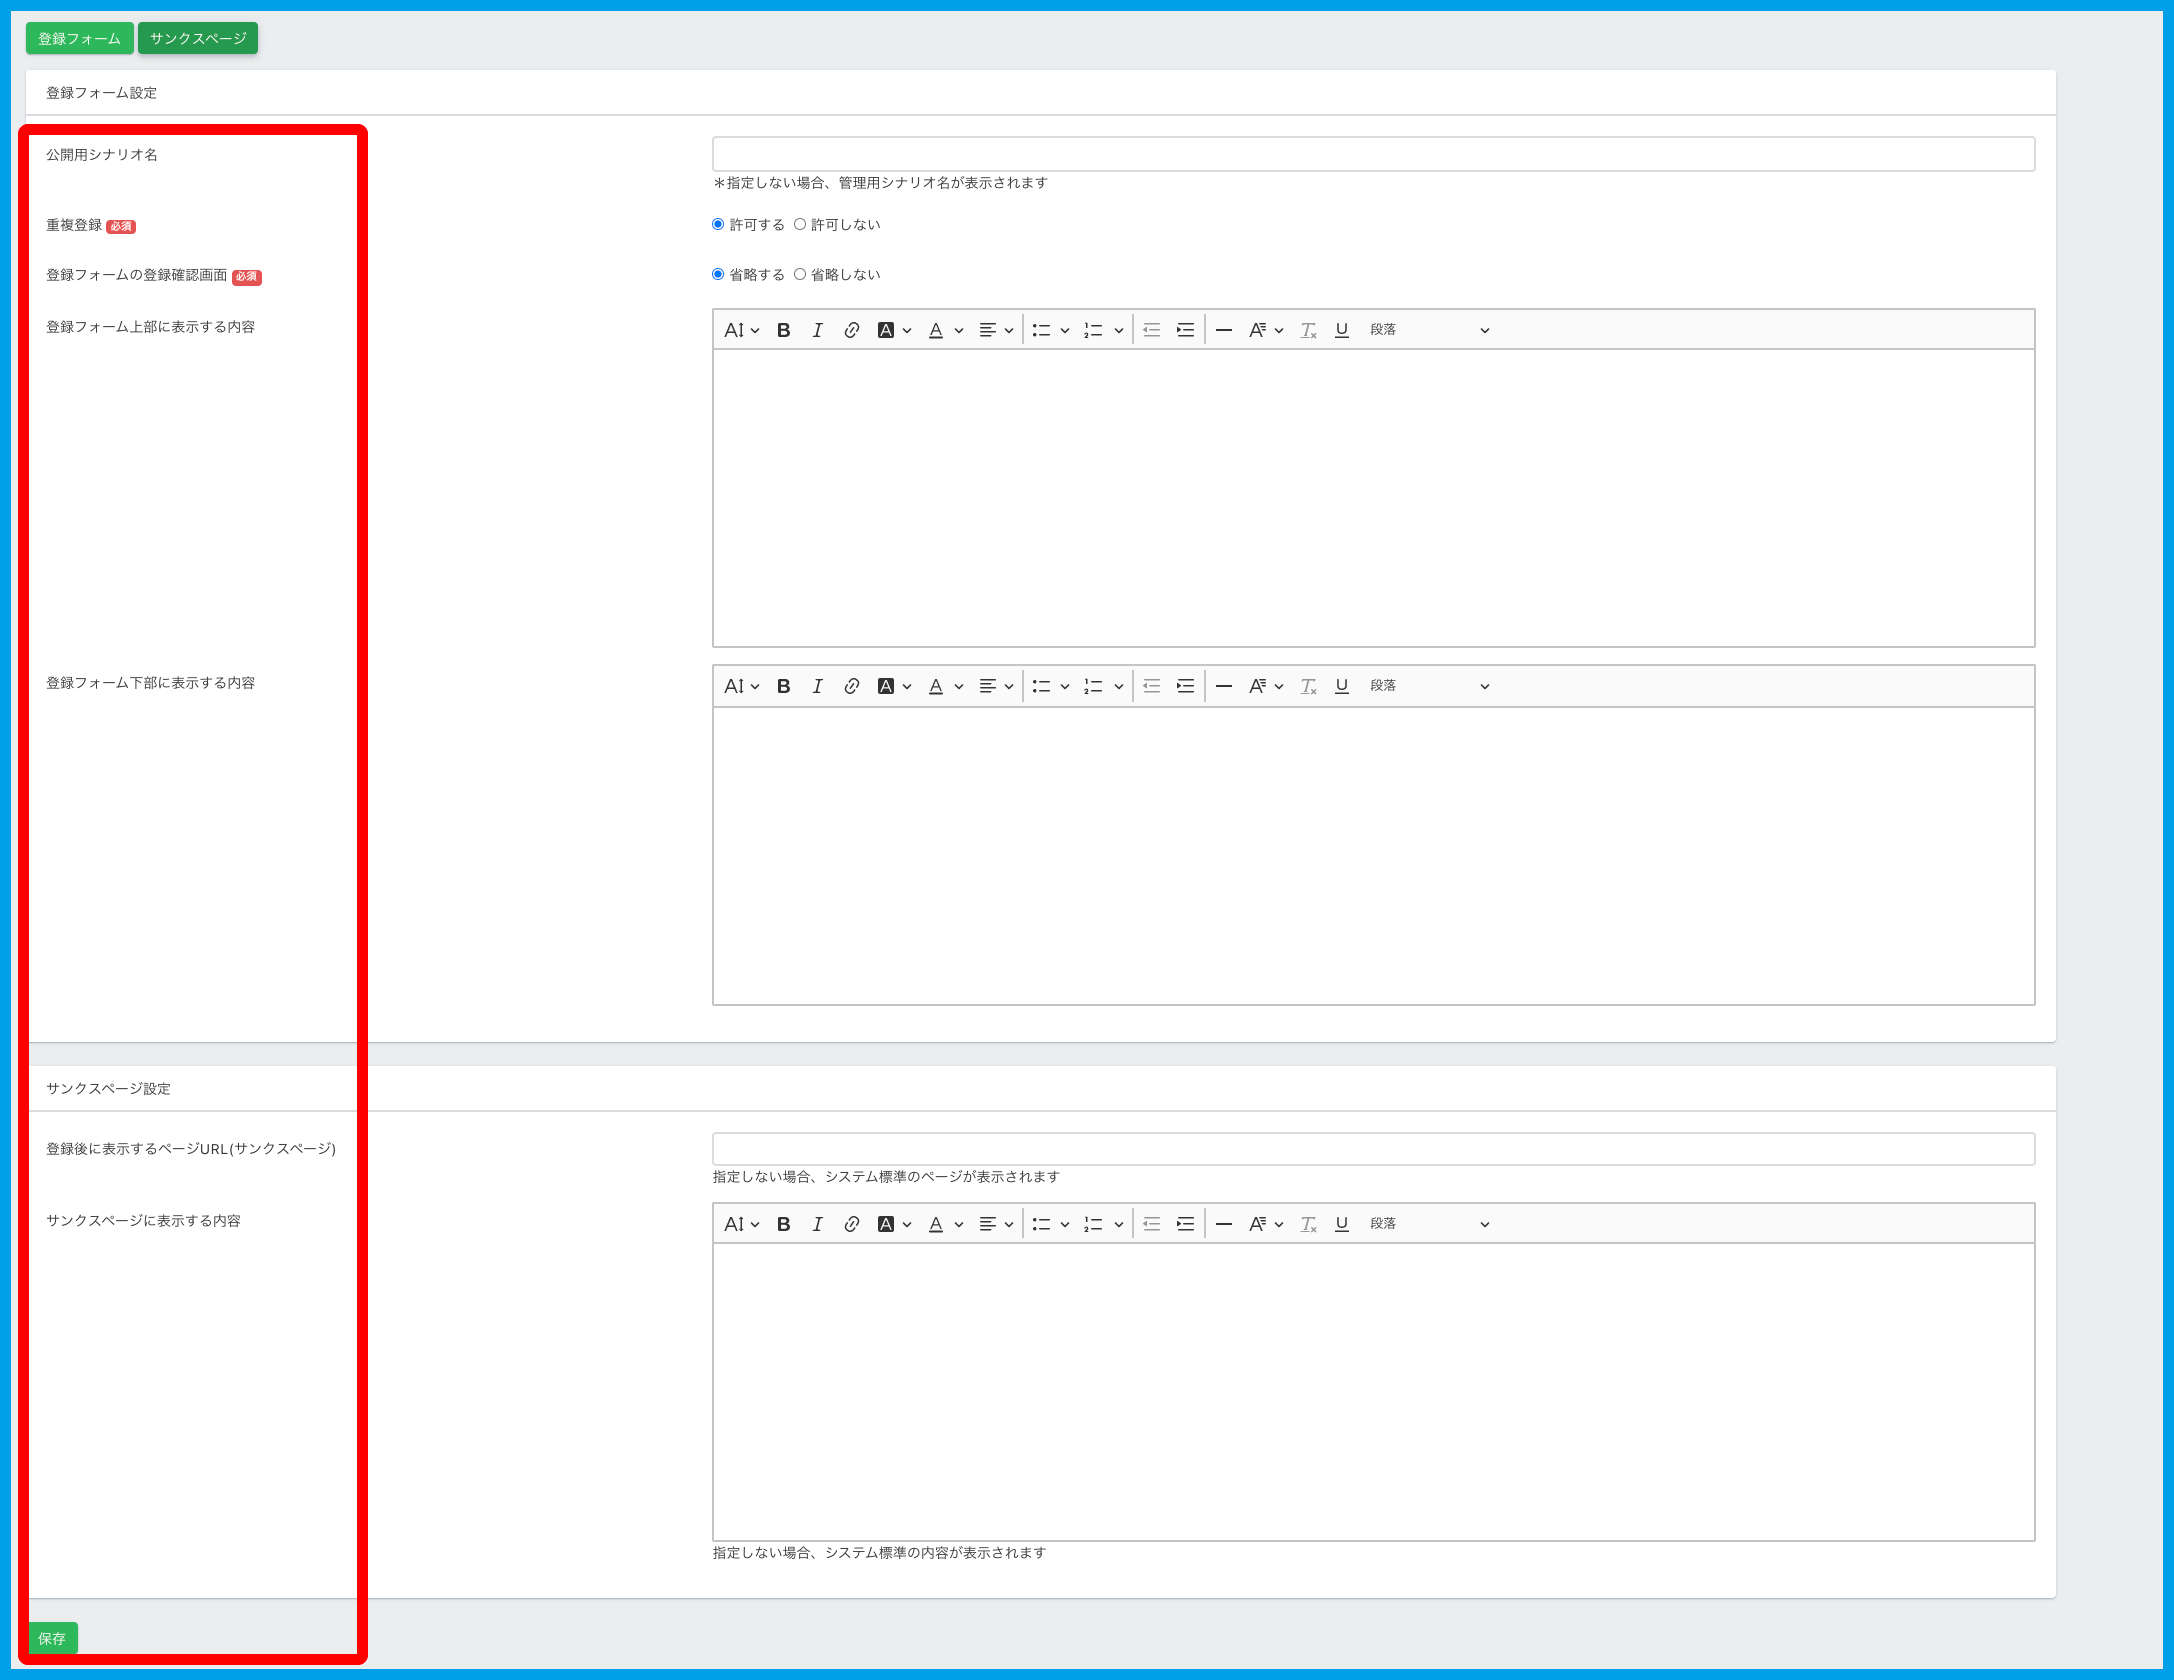This screenshot has height=1680, width=2174.
Task: Switch to 登録フォーム tab
Action: pyautogui.click(x=79, y=39)
